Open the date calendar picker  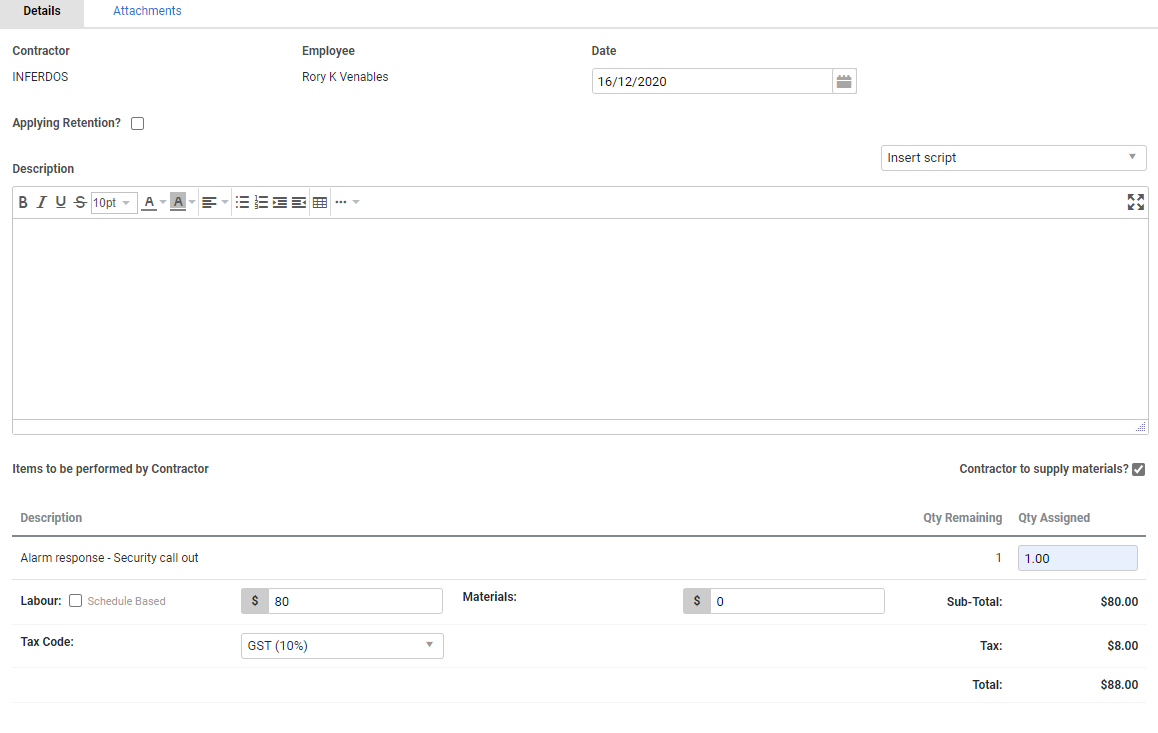point(844,81)
